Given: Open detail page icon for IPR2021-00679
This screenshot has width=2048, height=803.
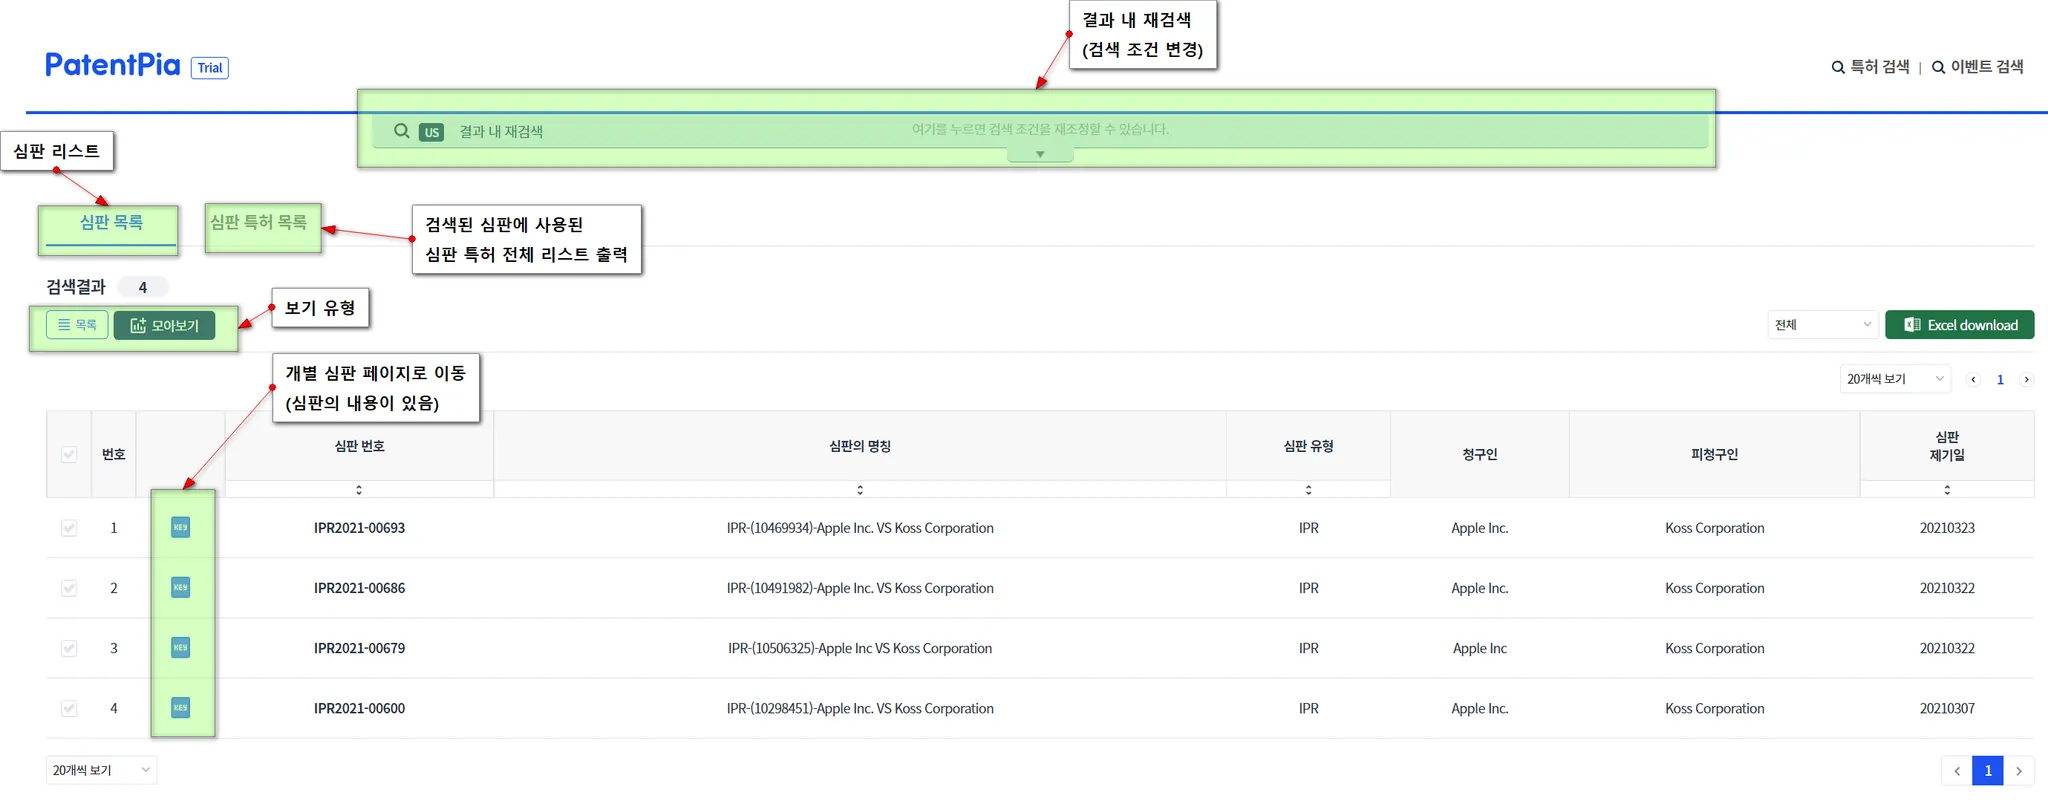Looking at the screenshot, I should click(180, 648).
